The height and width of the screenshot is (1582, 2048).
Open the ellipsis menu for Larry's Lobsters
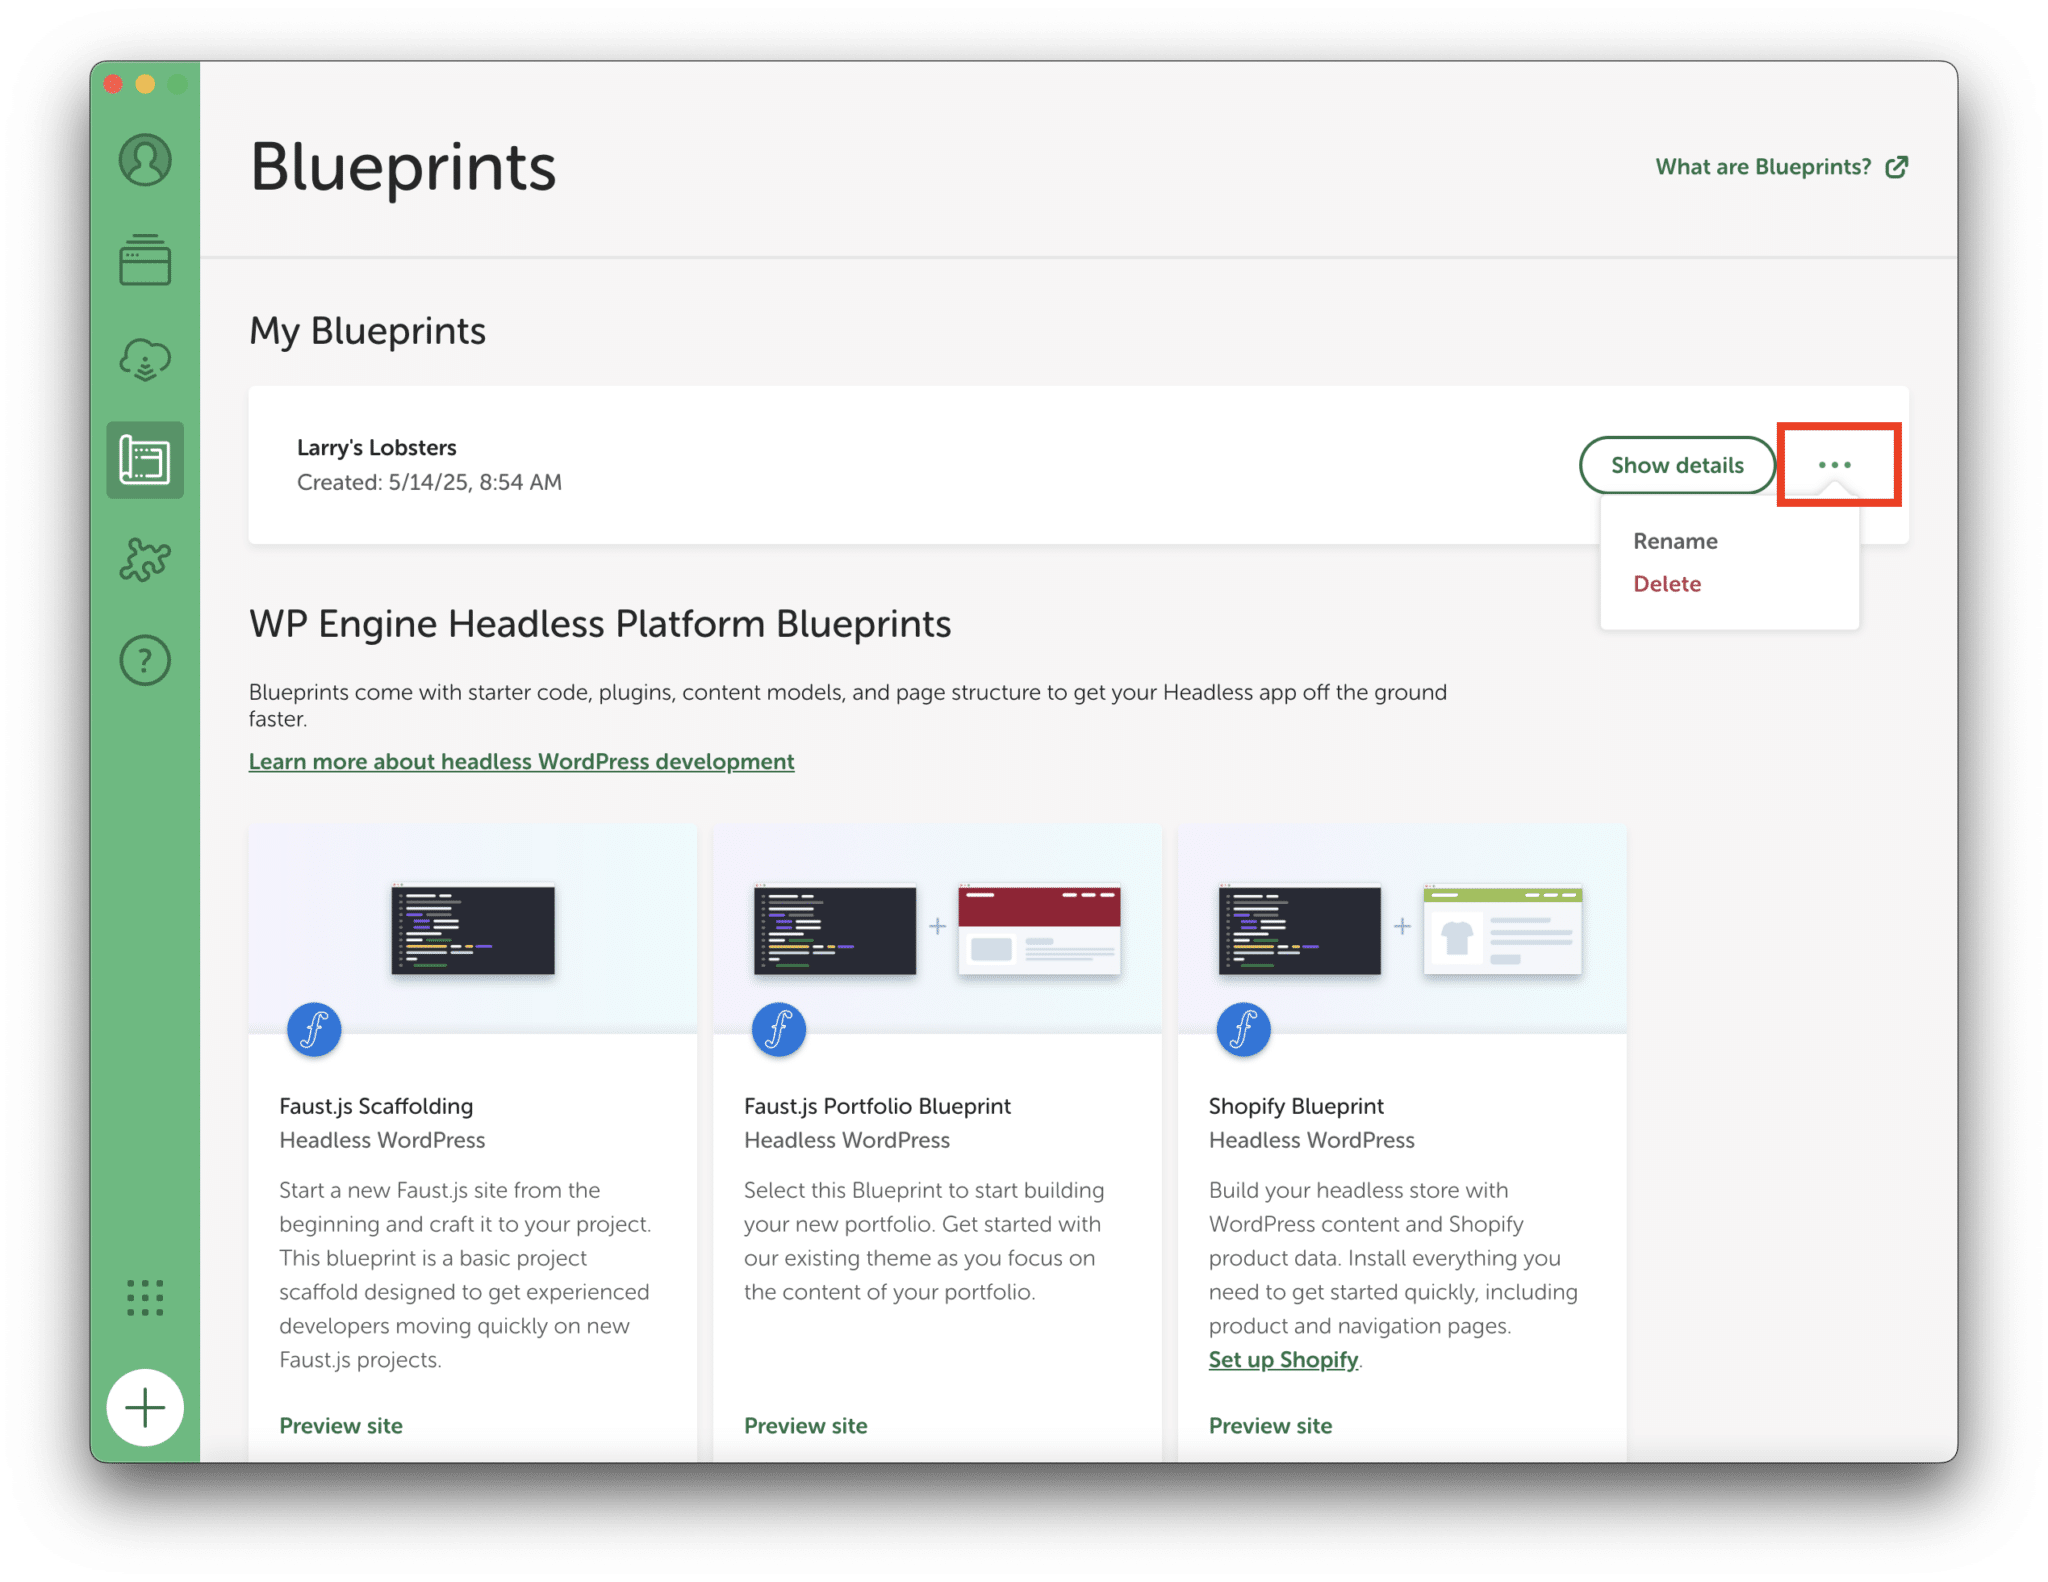(1836, 464)
